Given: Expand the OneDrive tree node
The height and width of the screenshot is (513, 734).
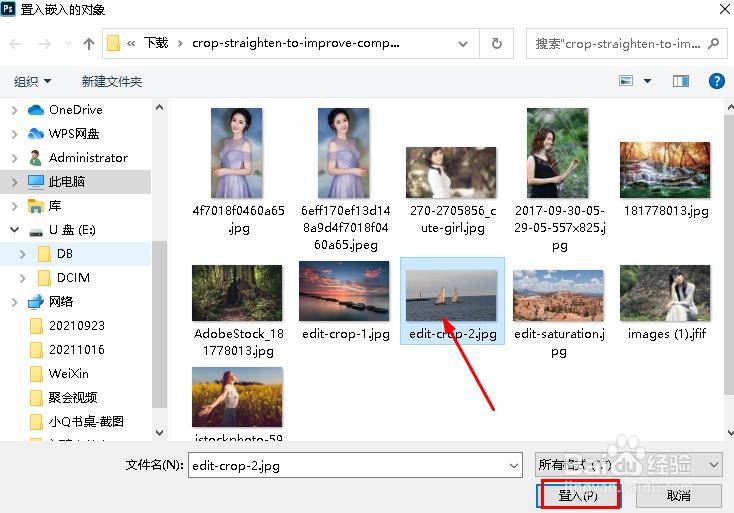Looking at the screenshot, I should coord(14,110).
